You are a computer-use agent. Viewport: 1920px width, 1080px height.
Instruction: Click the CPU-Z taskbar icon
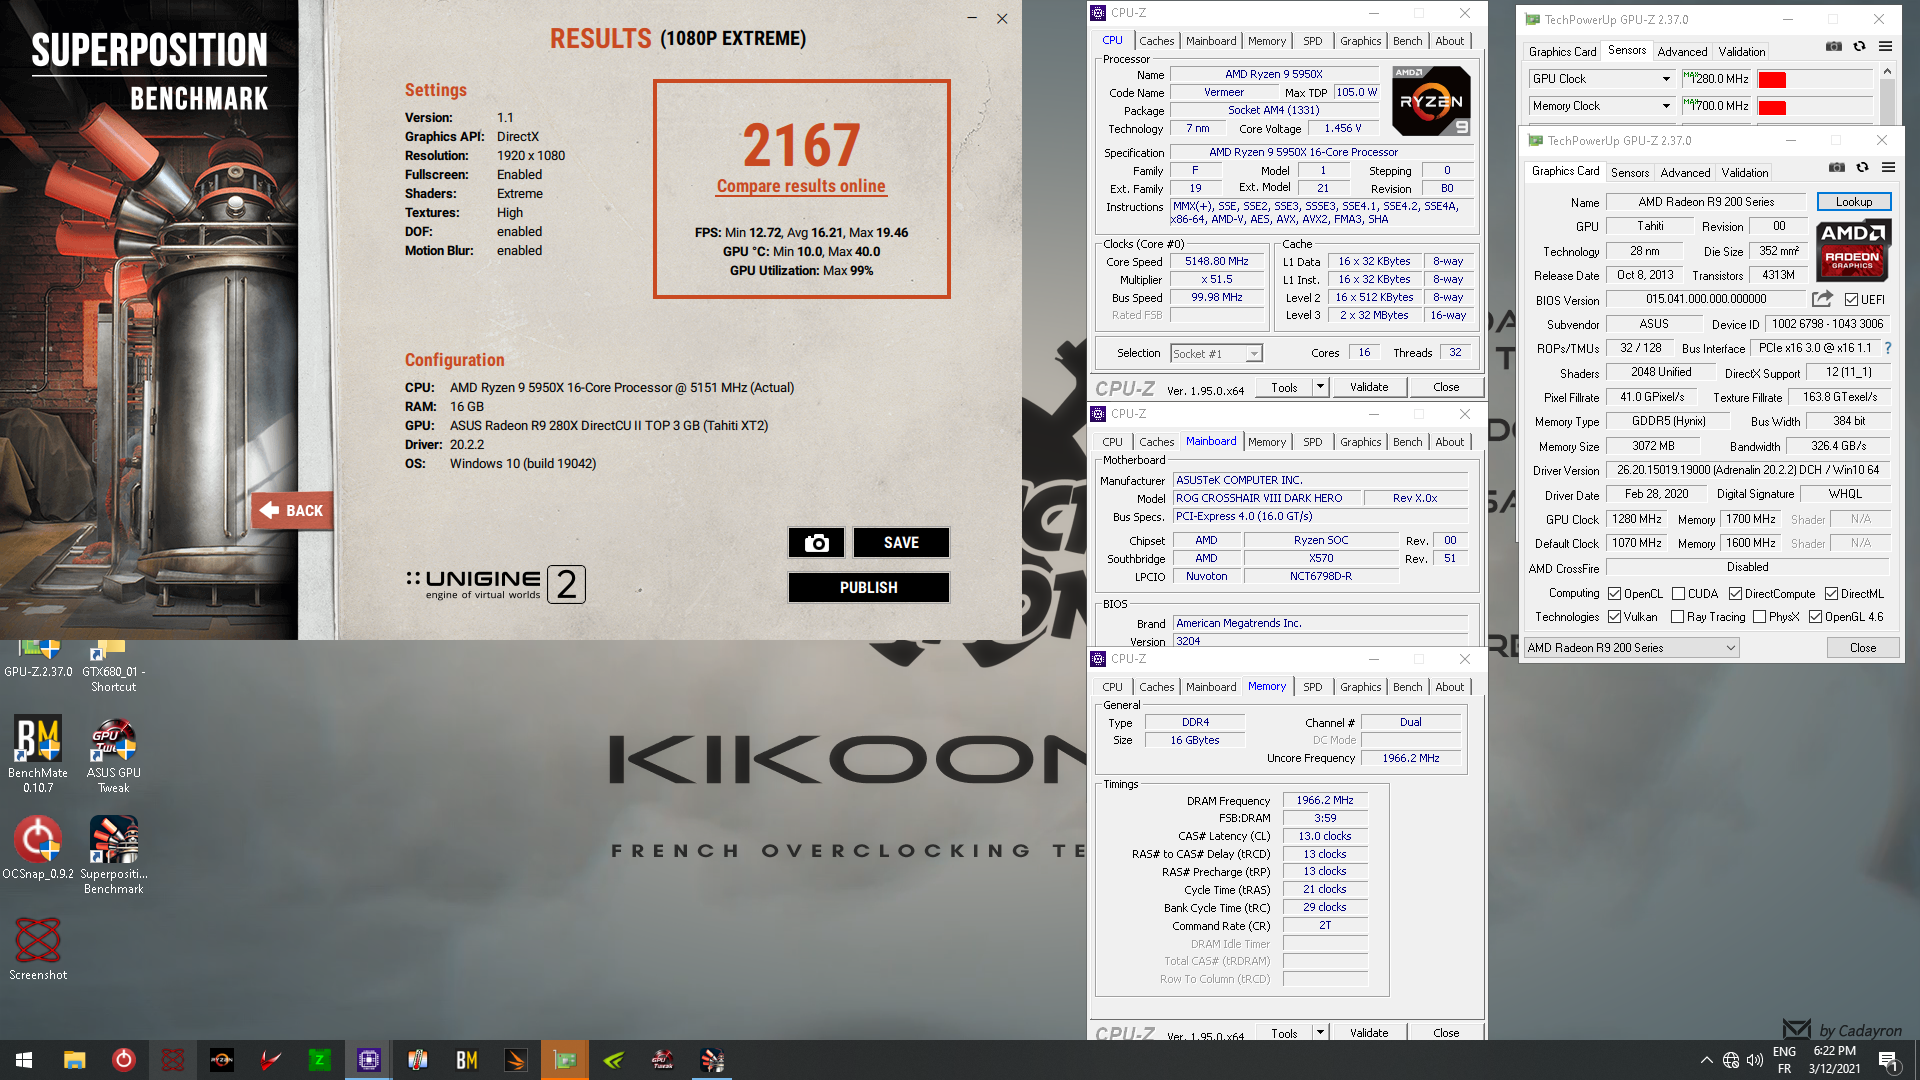pos(369,1060)
